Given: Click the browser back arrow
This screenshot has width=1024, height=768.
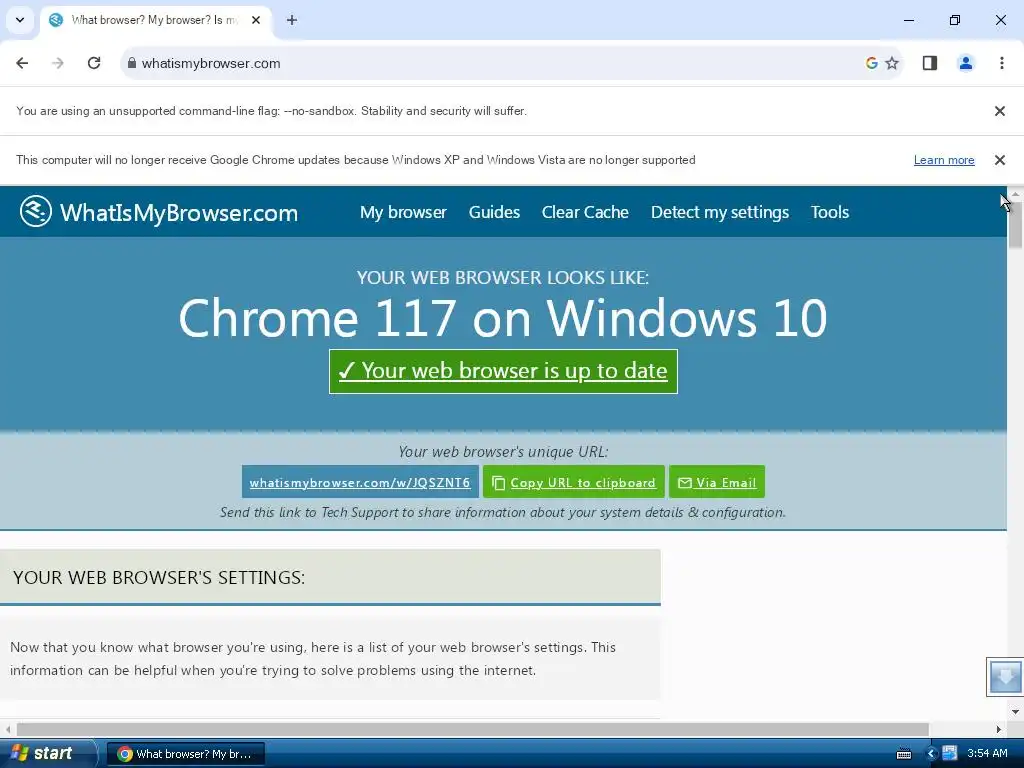Looking at the screenshot, I should [x=22, y=63].
